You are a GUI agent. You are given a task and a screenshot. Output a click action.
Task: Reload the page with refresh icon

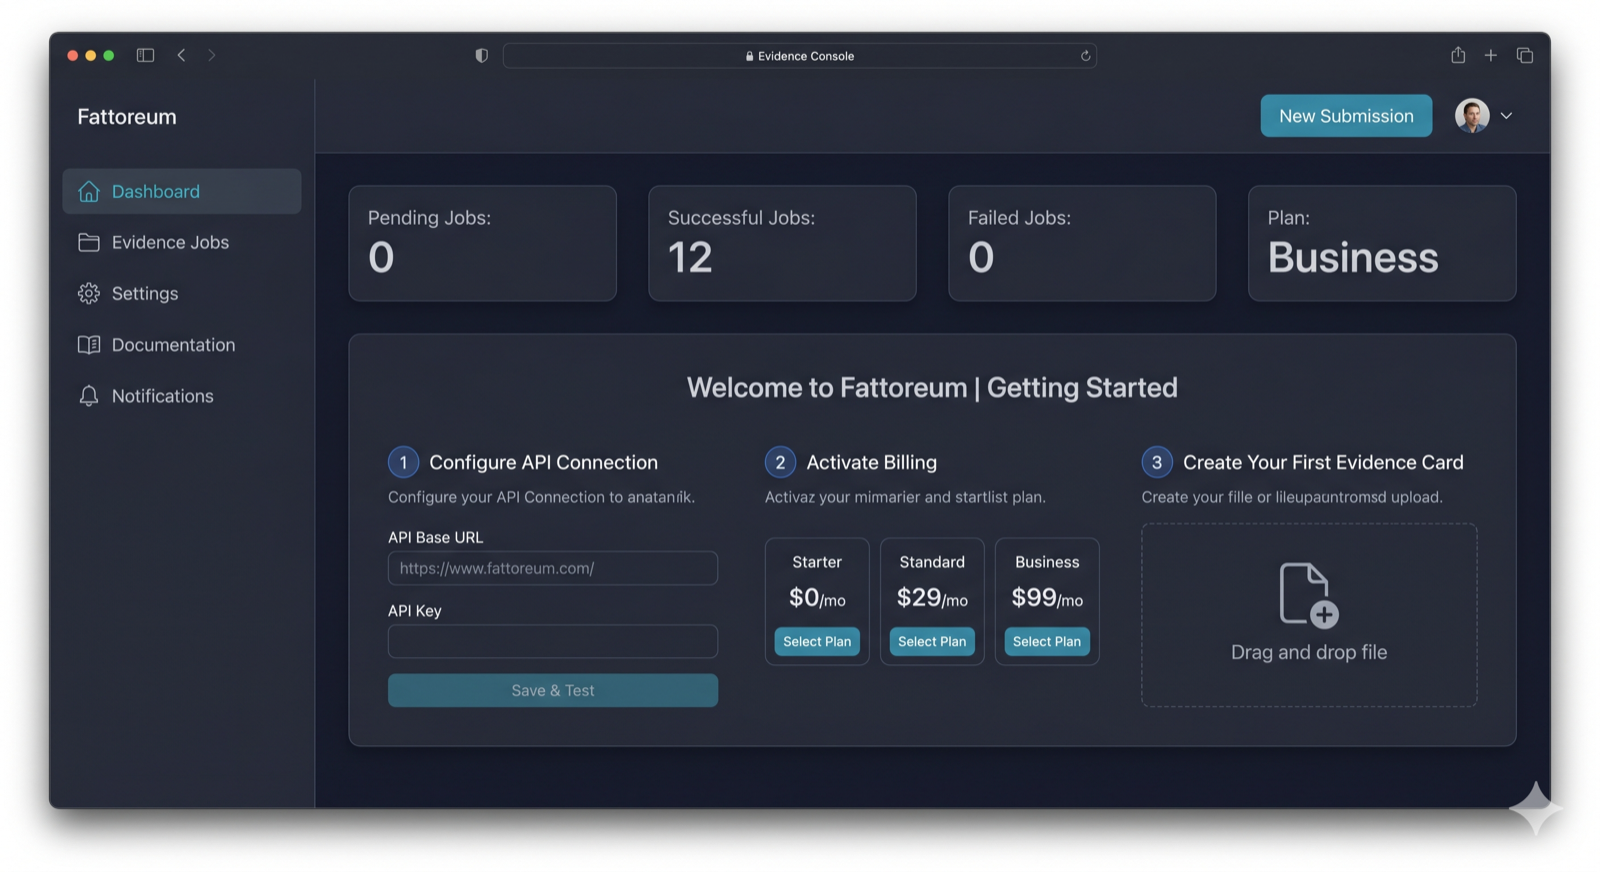tap(1085, 56)
